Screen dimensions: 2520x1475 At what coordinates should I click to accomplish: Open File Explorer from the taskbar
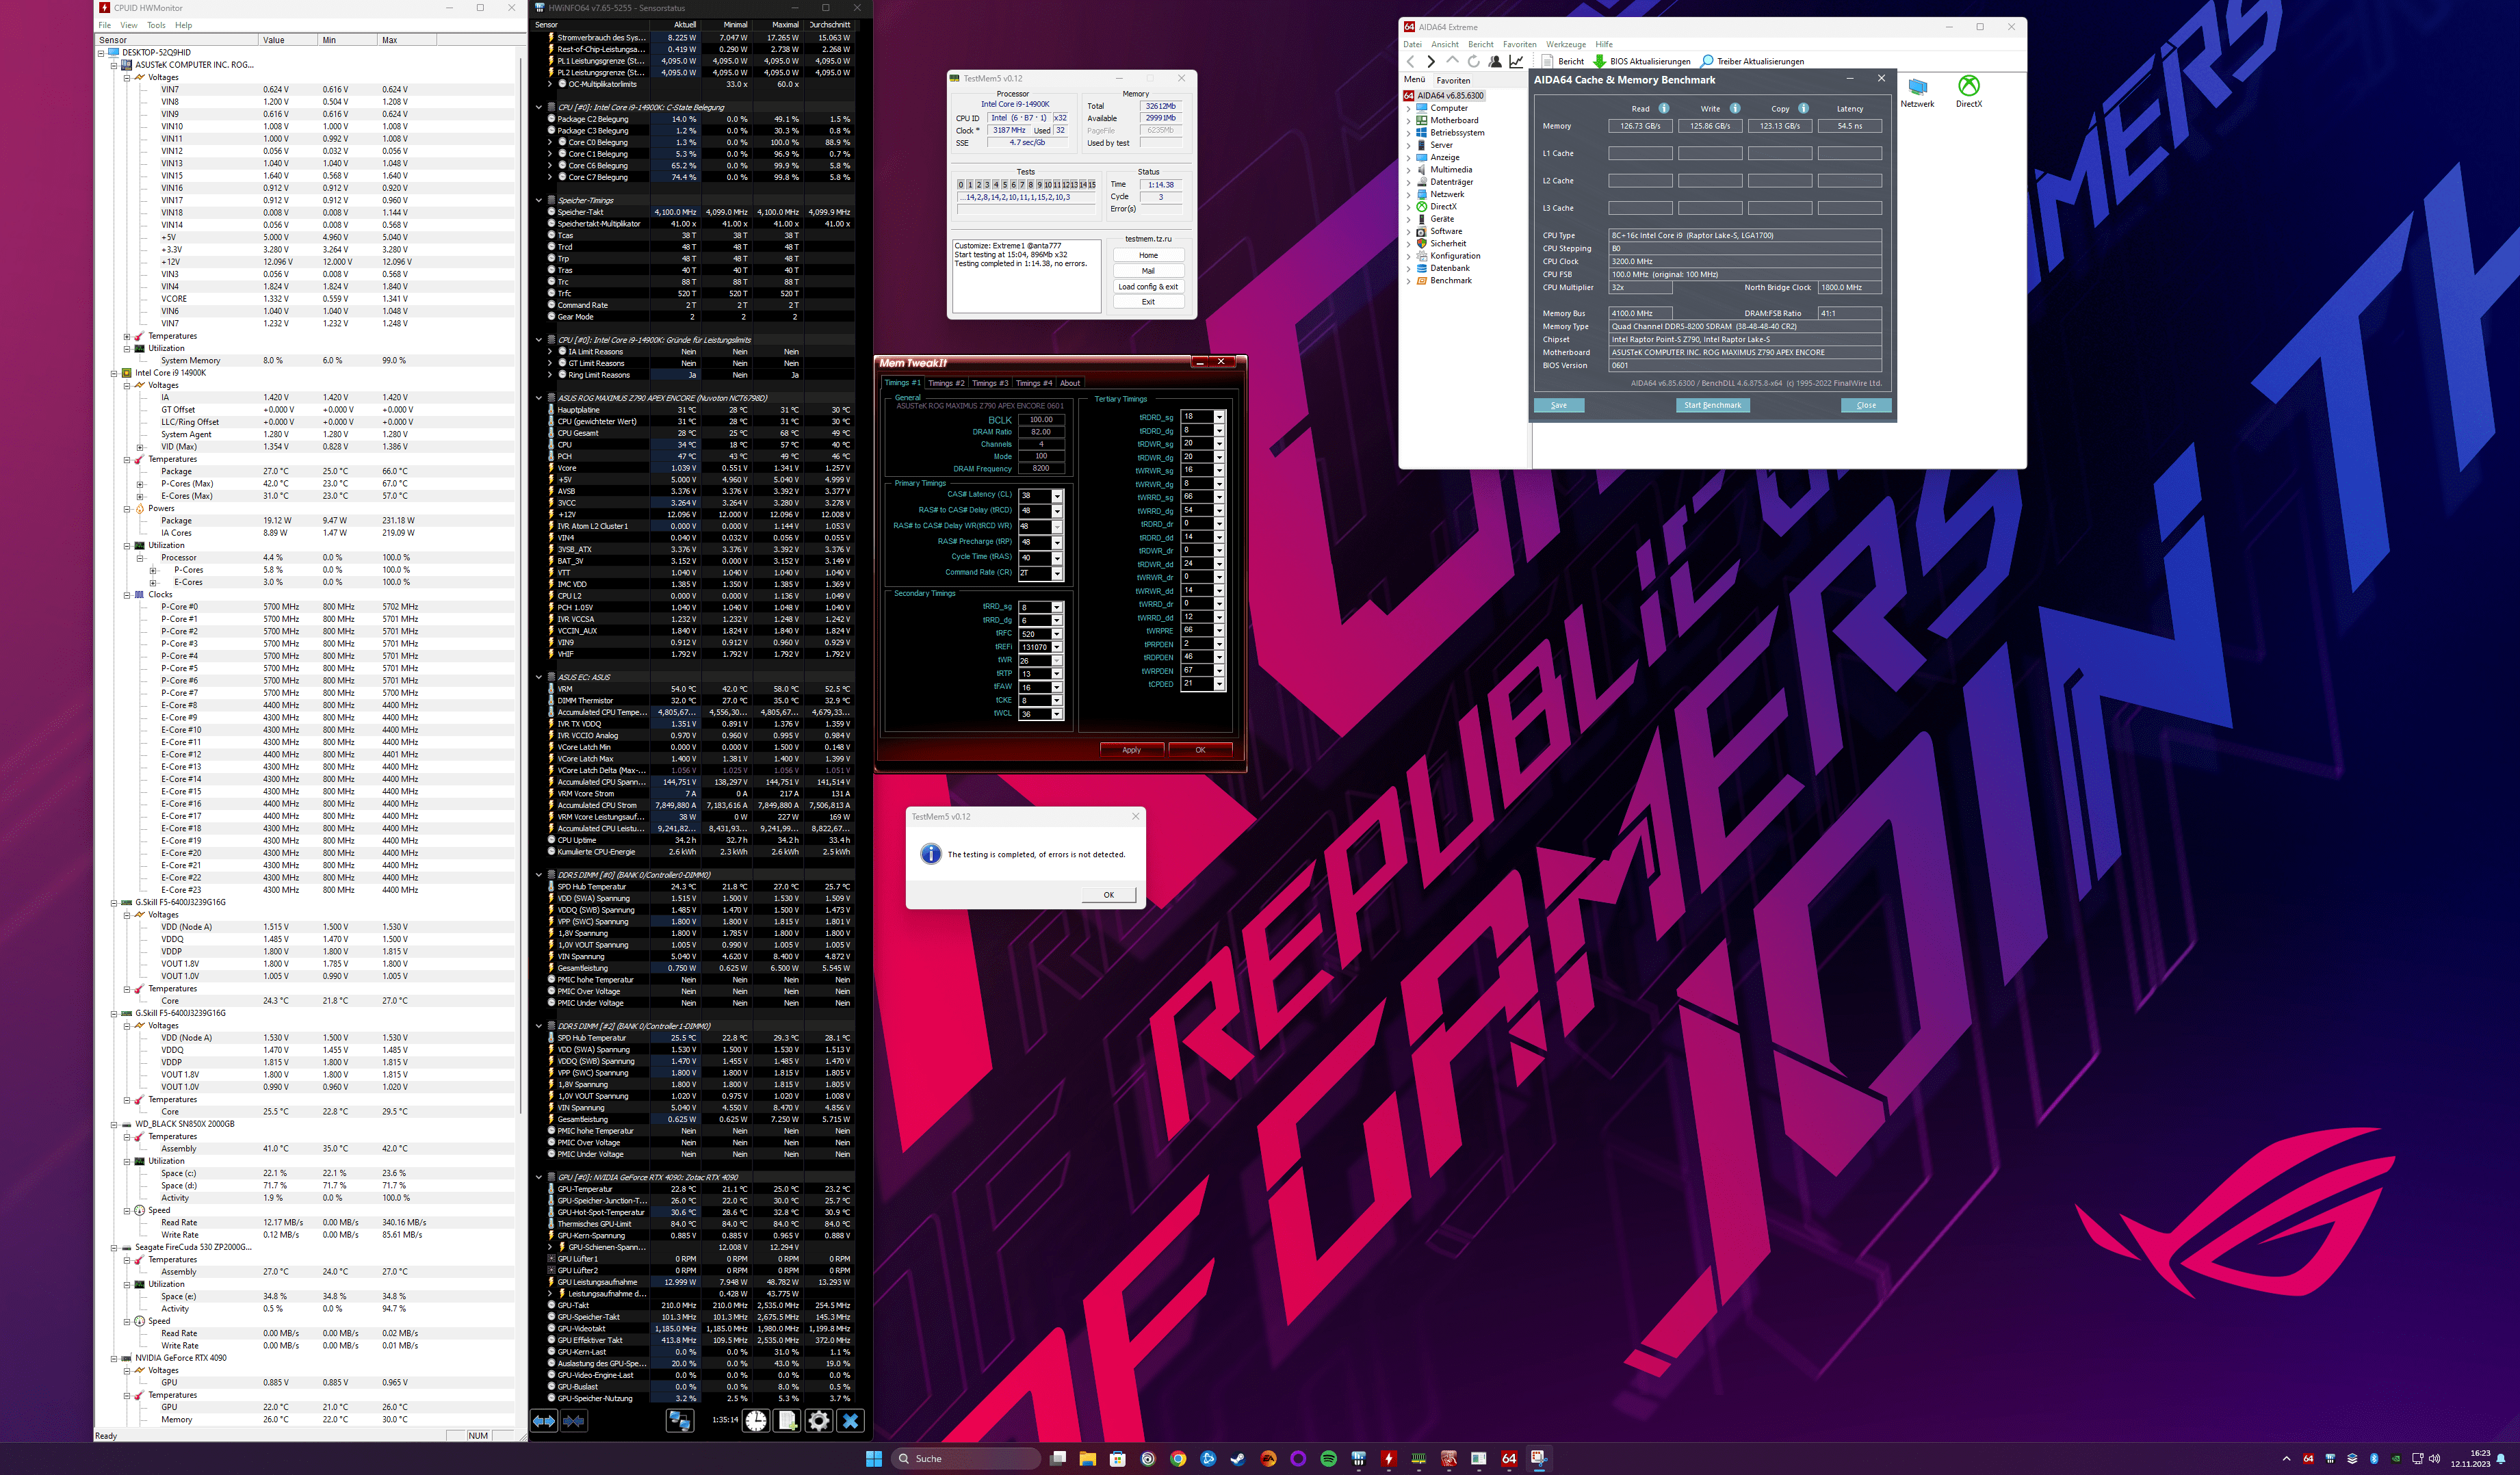tap(1087, 1458)
